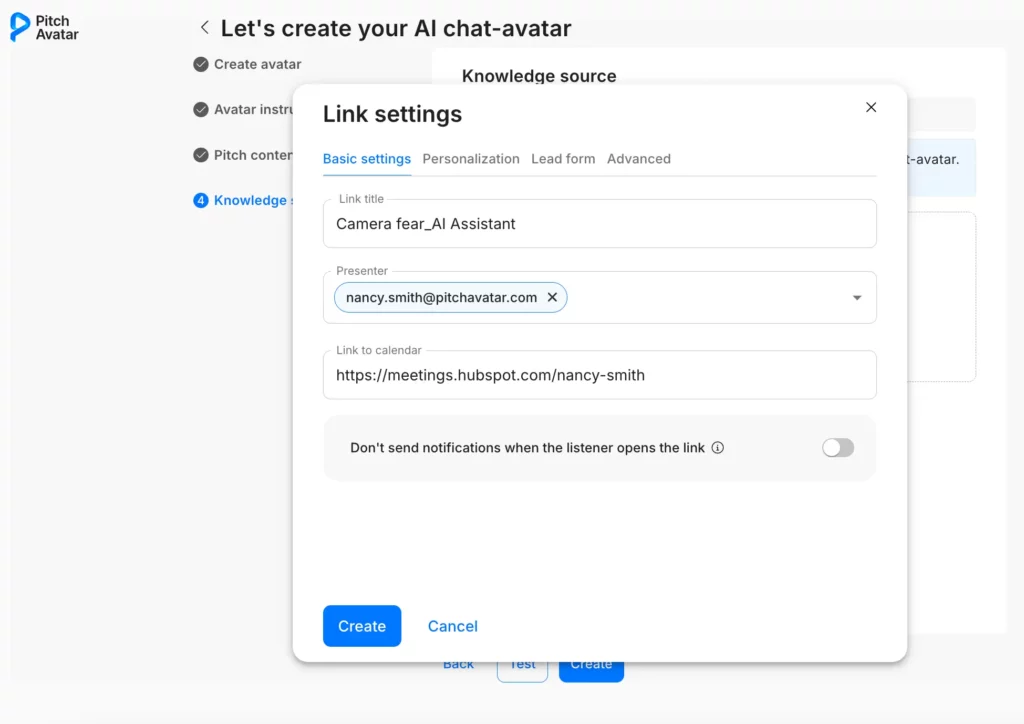Open the Lead form tab
The width and height of the screenshot is (1024, 724).
click(563, 159)
